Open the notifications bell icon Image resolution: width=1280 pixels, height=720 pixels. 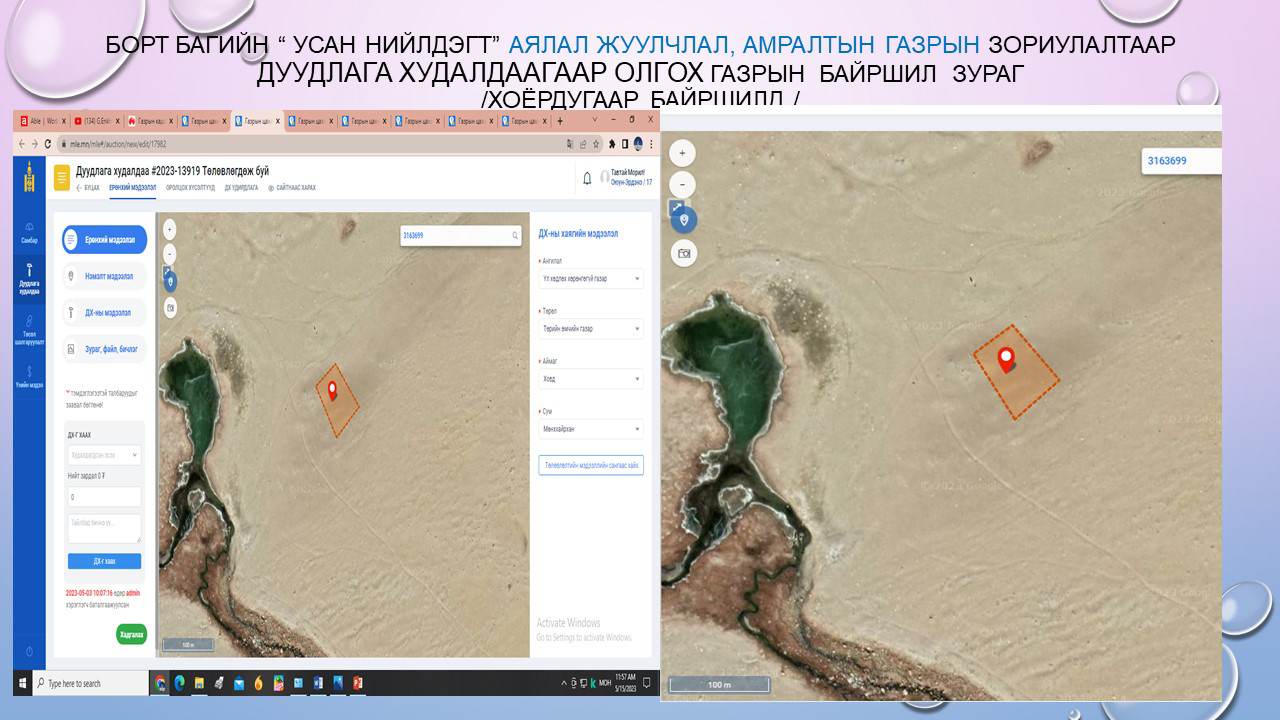coord(587,178)
